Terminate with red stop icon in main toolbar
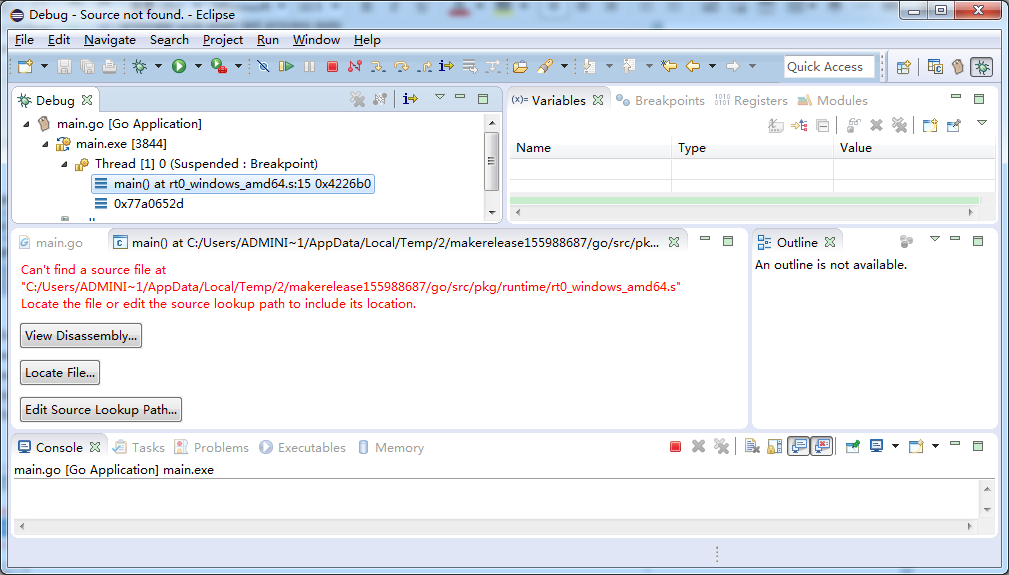This screenshot has height=575, width=1009. pos(332,66)
